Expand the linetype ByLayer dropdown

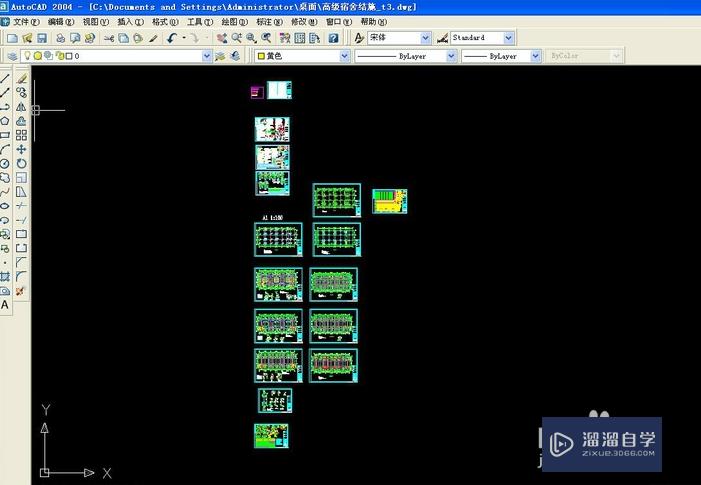tap(451, 56)
